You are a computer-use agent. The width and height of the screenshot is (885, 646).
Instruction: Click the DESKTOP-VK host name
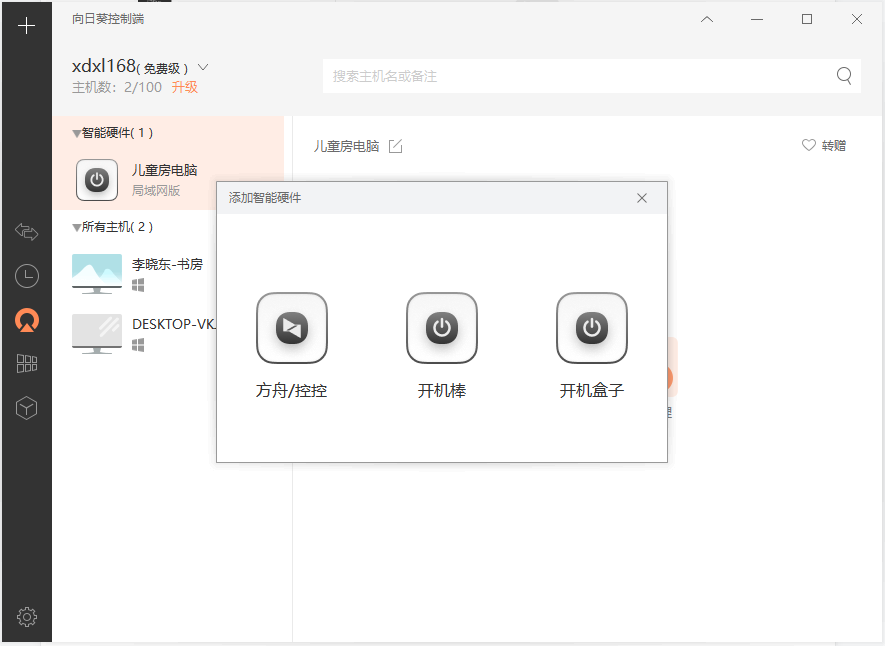pyautogui.click(x=173, y=324)
